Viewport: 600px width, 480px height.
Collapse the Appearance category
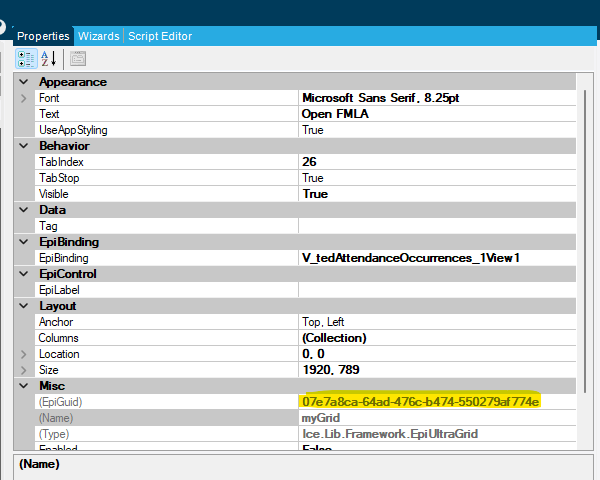tap(24, 82)
